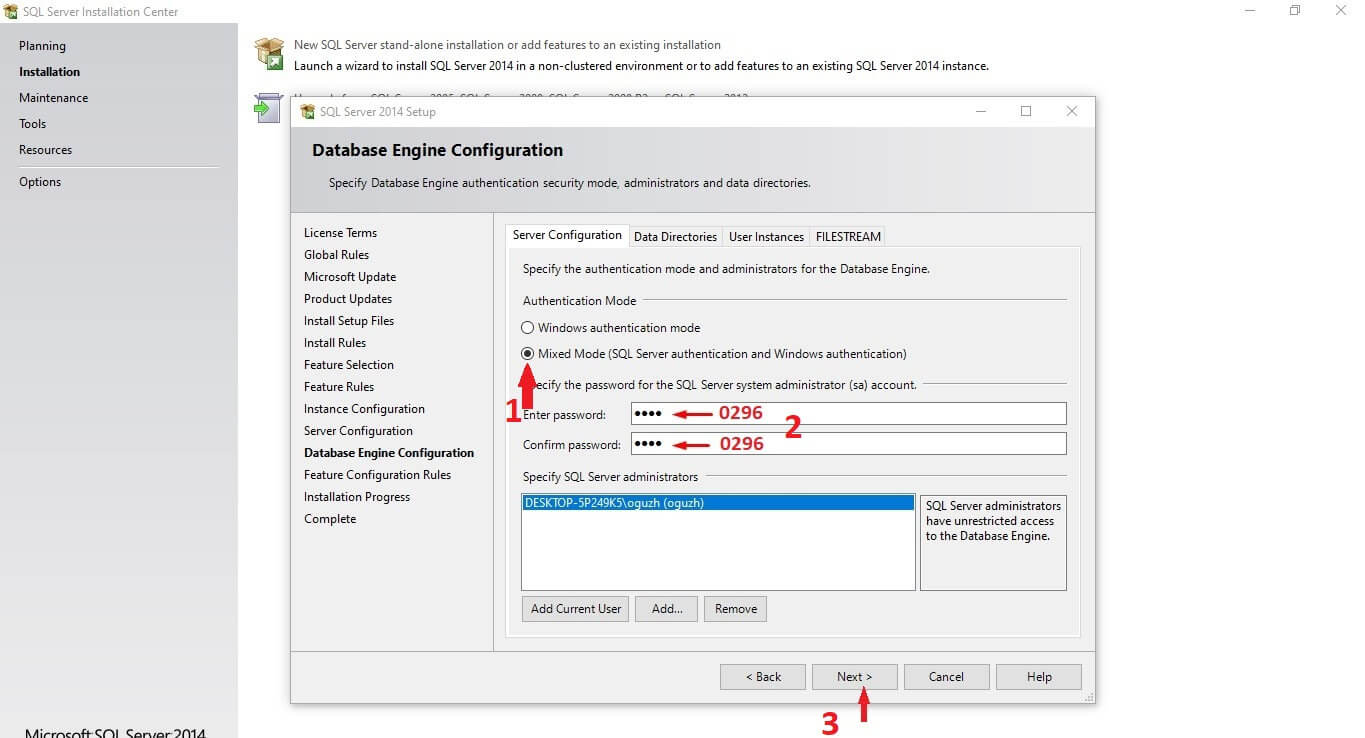
Task: Click Feature Configuration Rules step
Action: tap(377, 475)
